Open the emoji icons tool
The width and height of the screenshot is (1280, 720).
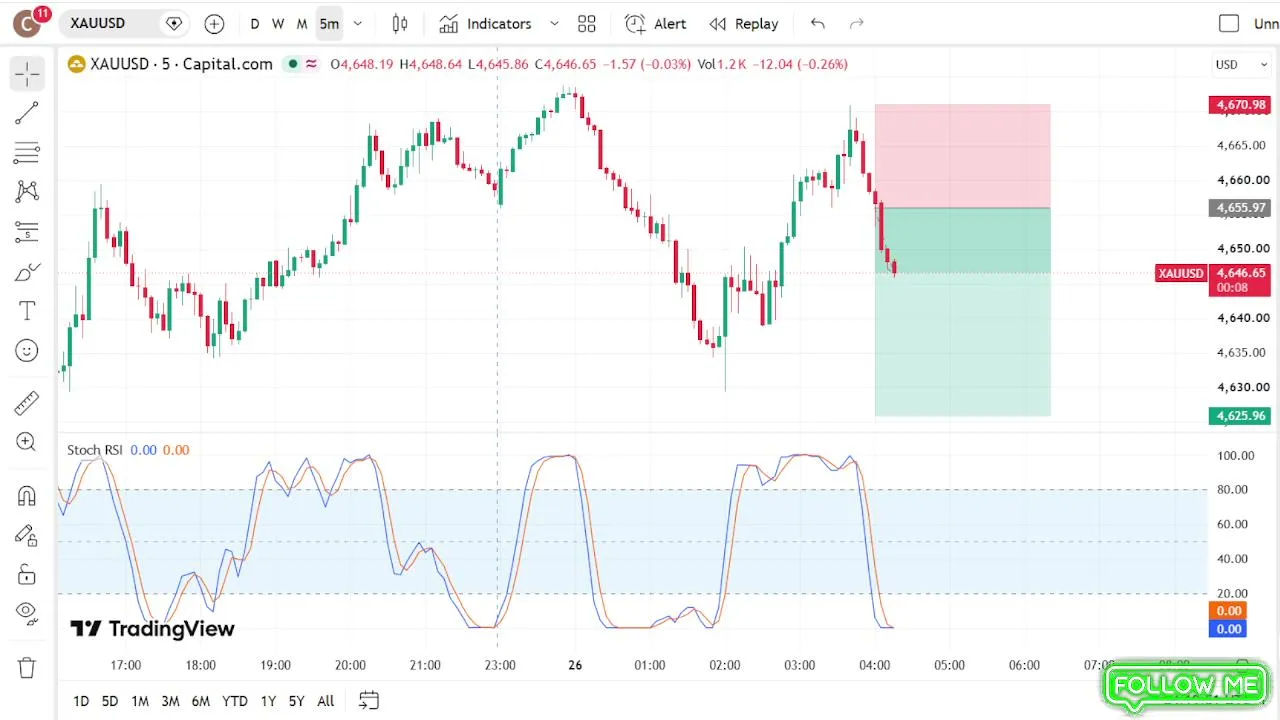26,351
